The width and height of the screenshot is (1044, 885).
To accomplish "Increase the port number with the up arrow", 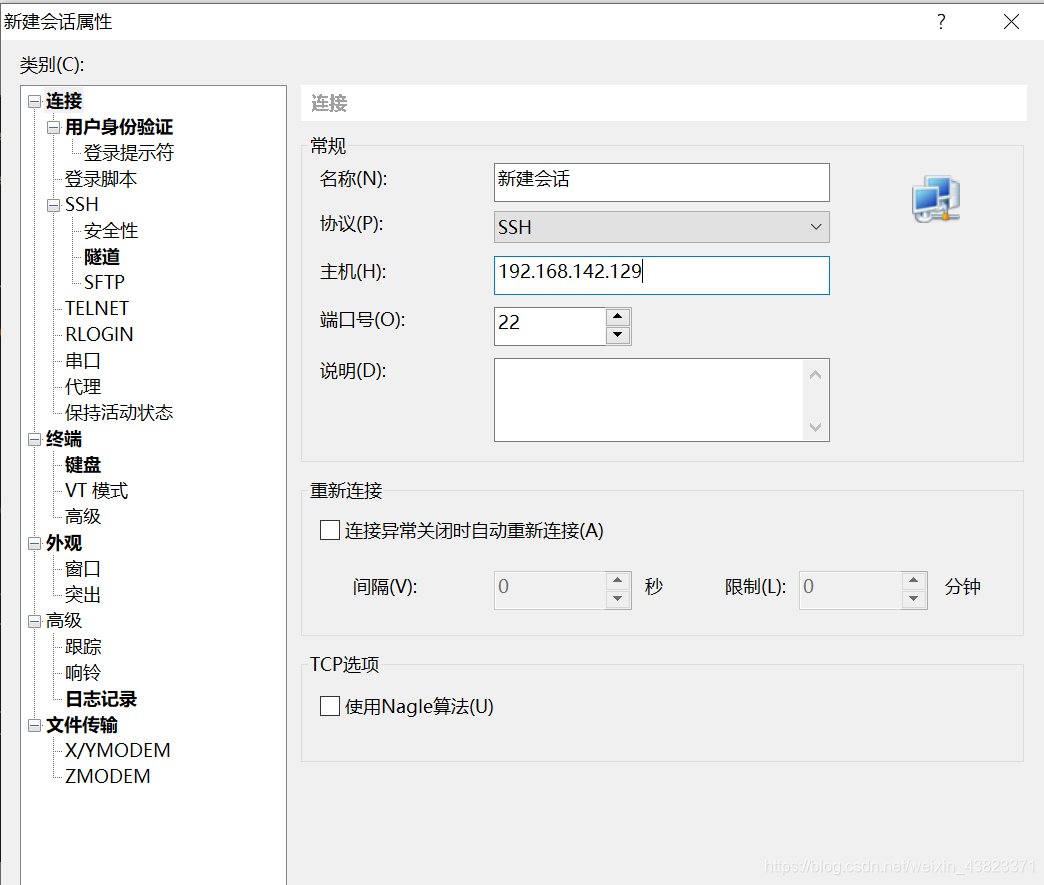I will click(x=620, y=319).
